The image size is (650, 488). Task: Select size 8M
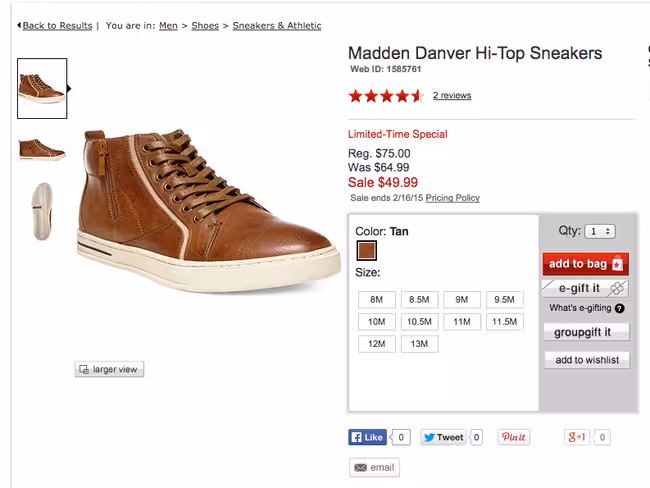[x=377, y=299]
